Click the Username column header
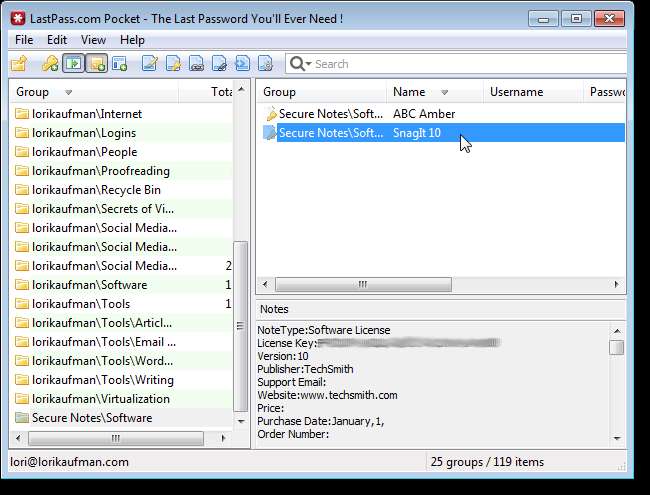 coord(533,92)
